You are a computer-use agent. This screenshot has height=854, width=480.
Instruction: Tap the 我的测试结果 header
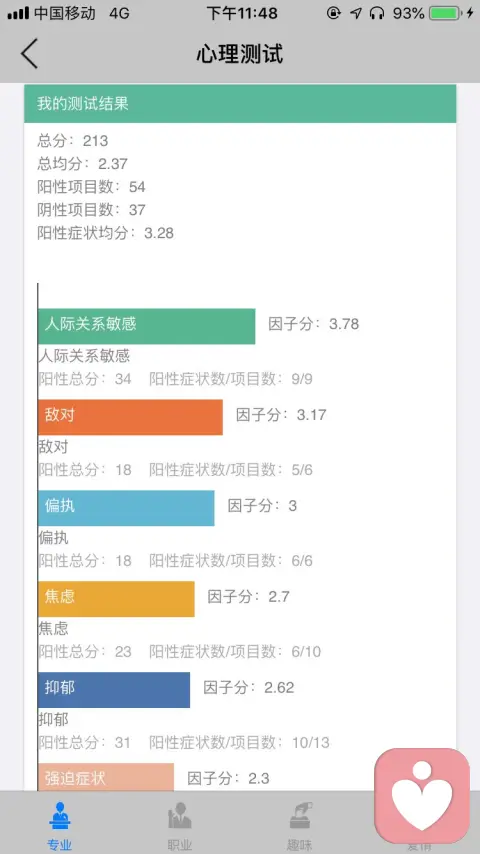pos(240,103)
